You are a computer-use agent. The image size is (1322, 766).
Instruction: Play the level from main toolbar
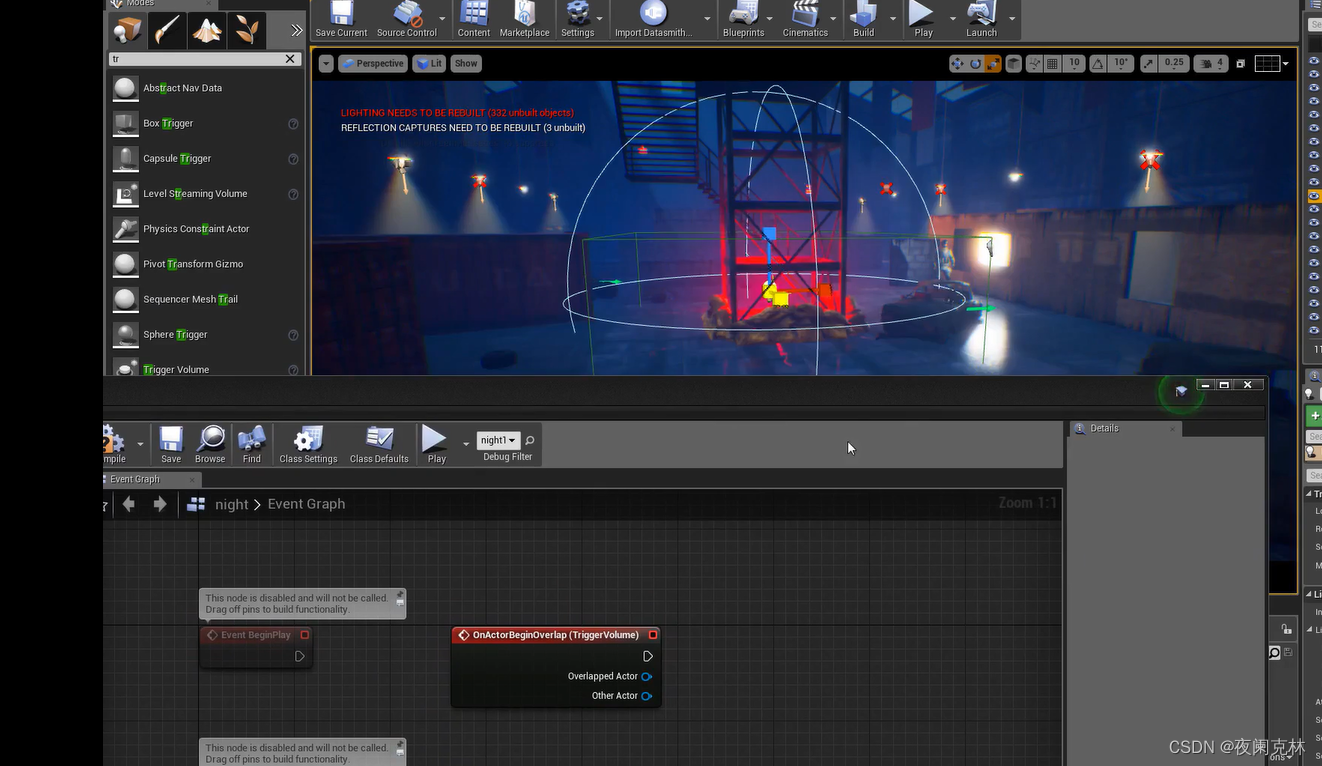pyautogui.click(x=923, y=19)
